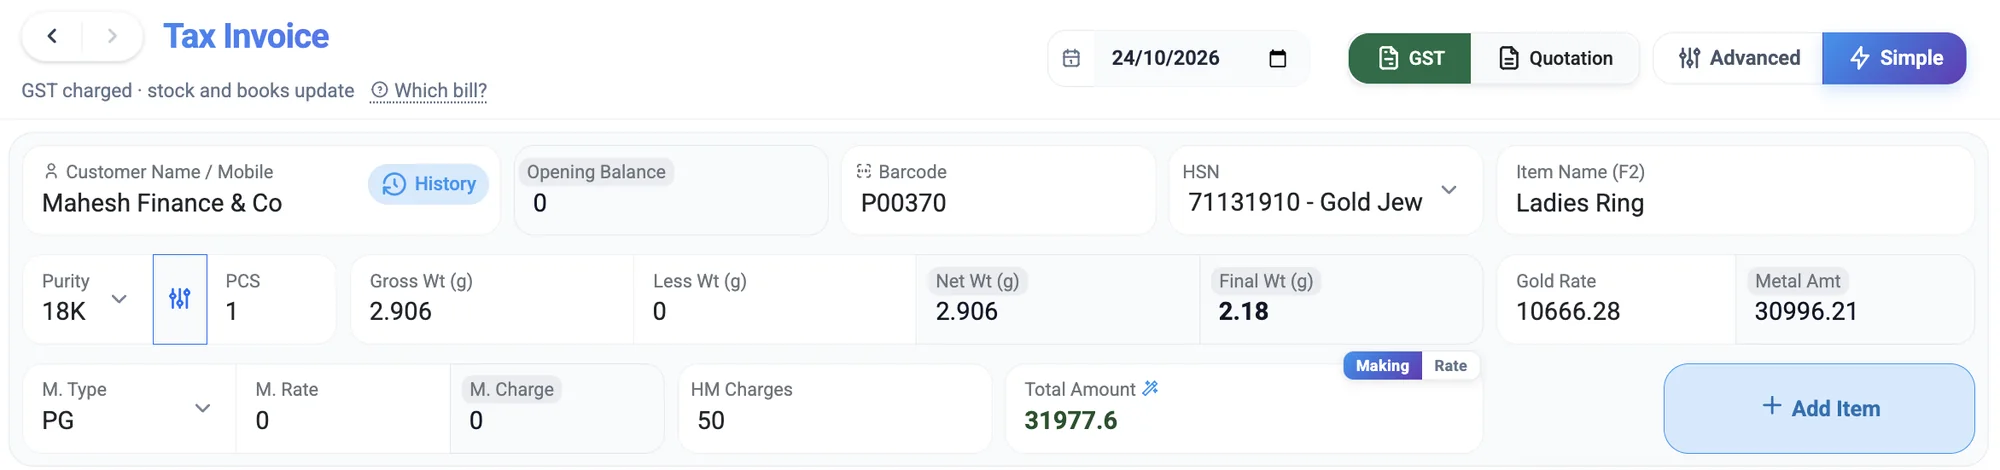Image resolution: width=2000 pixels, height=470 pixels.
Task: Switch to GST bill mode
Action: click(x=1410, y=58)
